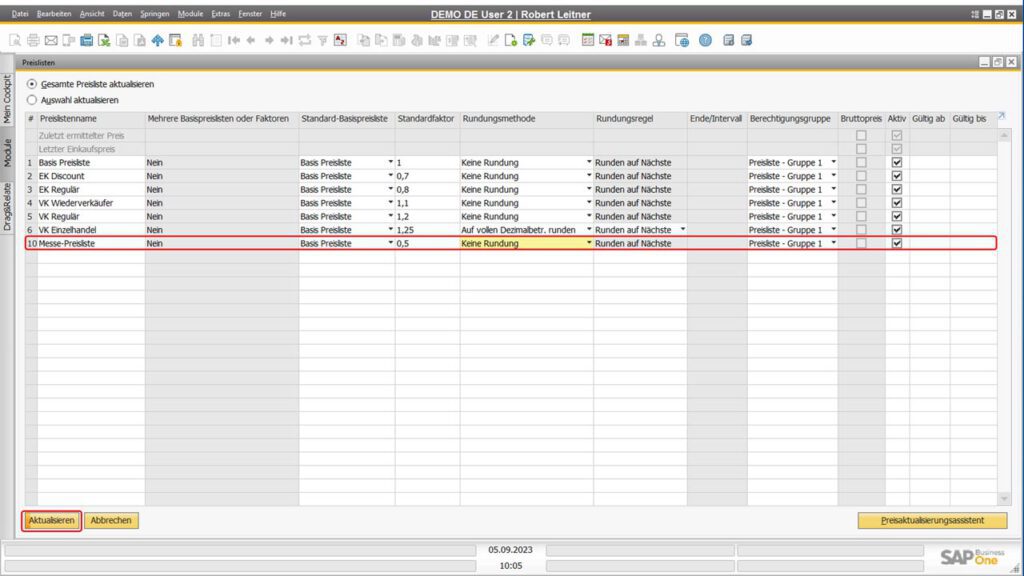Open Rundungsmethode dropdown for Messe-Preisliste
This screenshot has height=576, width=1024.
pos(588,243)
